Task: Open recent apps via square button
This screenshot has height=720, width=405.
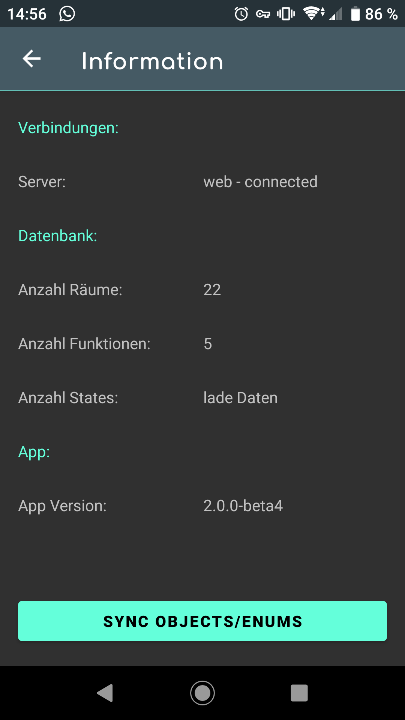Action: coord(299,692)
